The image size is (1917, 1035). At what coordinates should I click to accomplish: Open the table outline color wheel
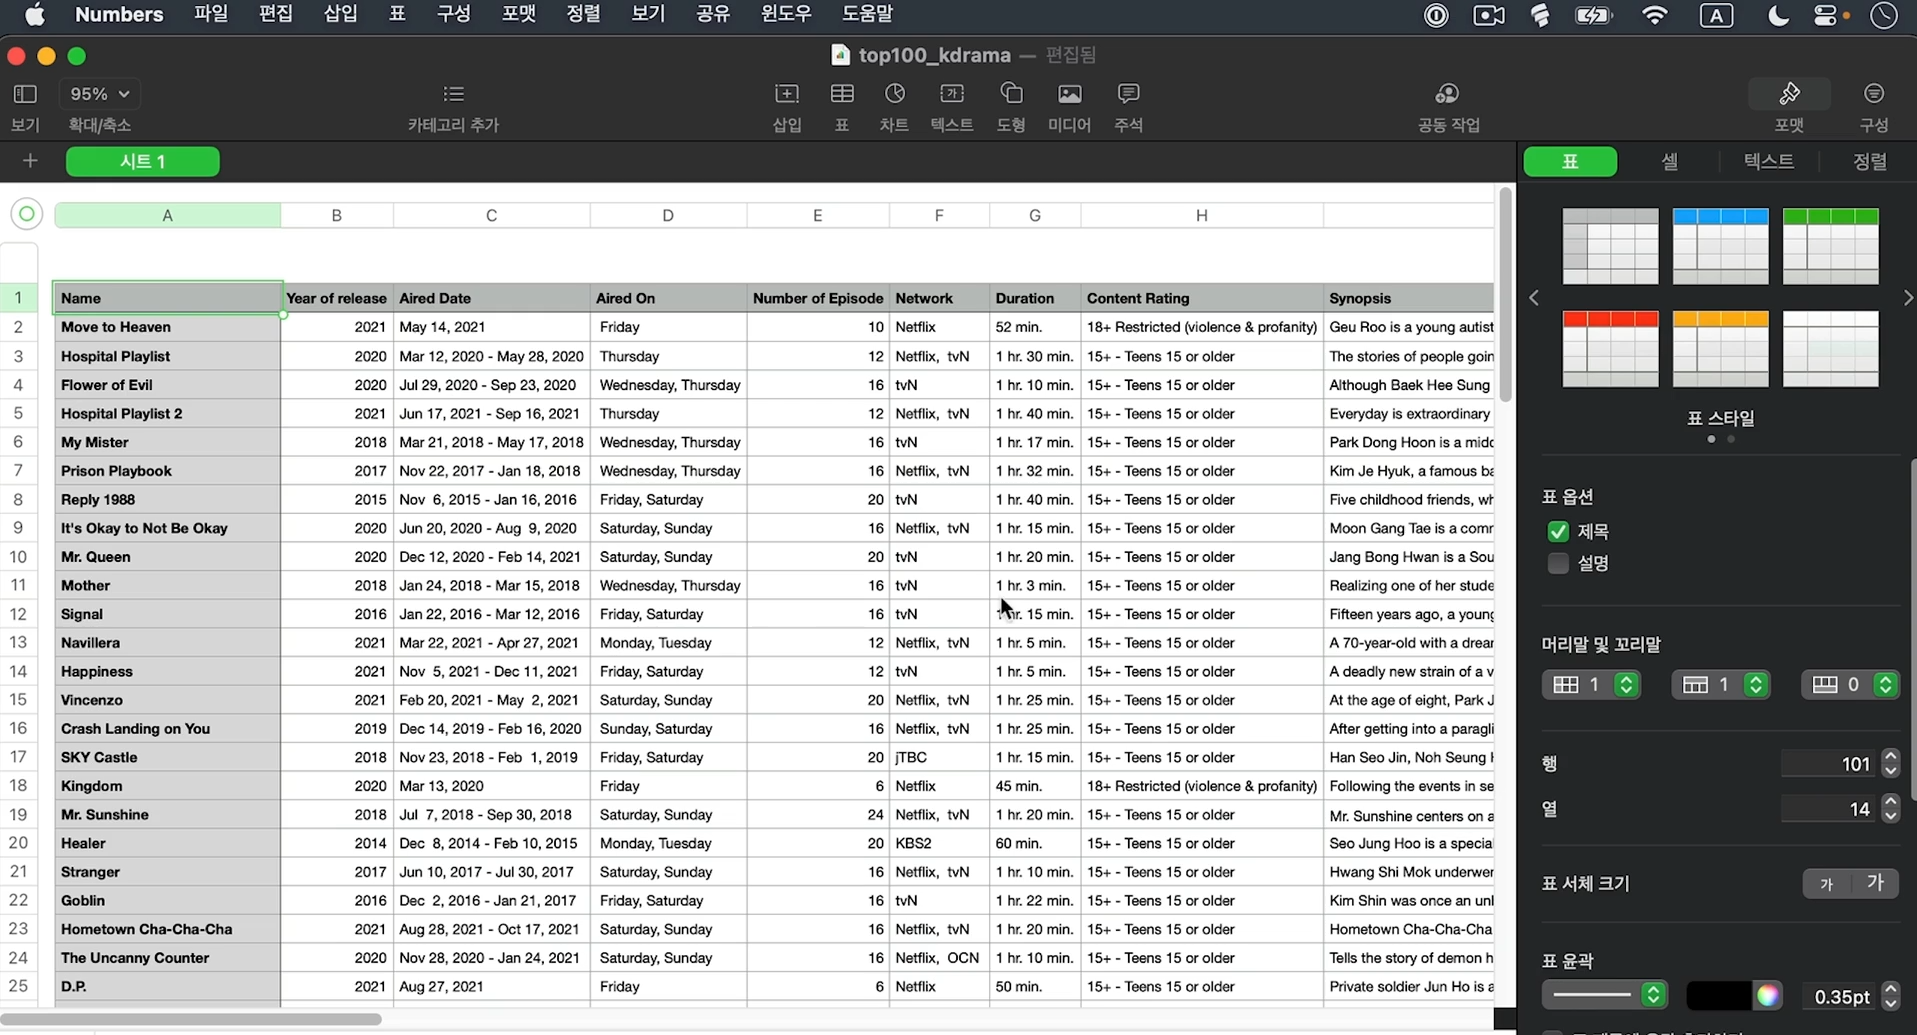pos(1768,995)
